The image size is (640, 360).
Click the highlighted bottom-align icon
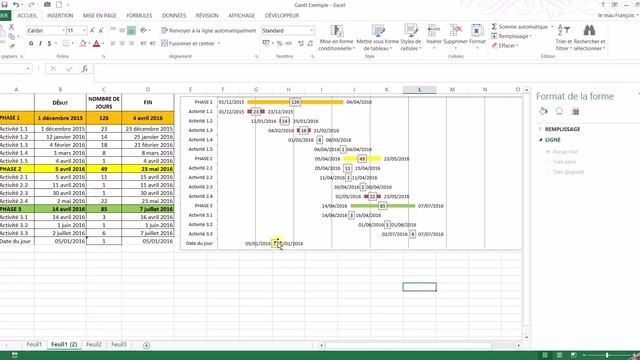point(131,31)
